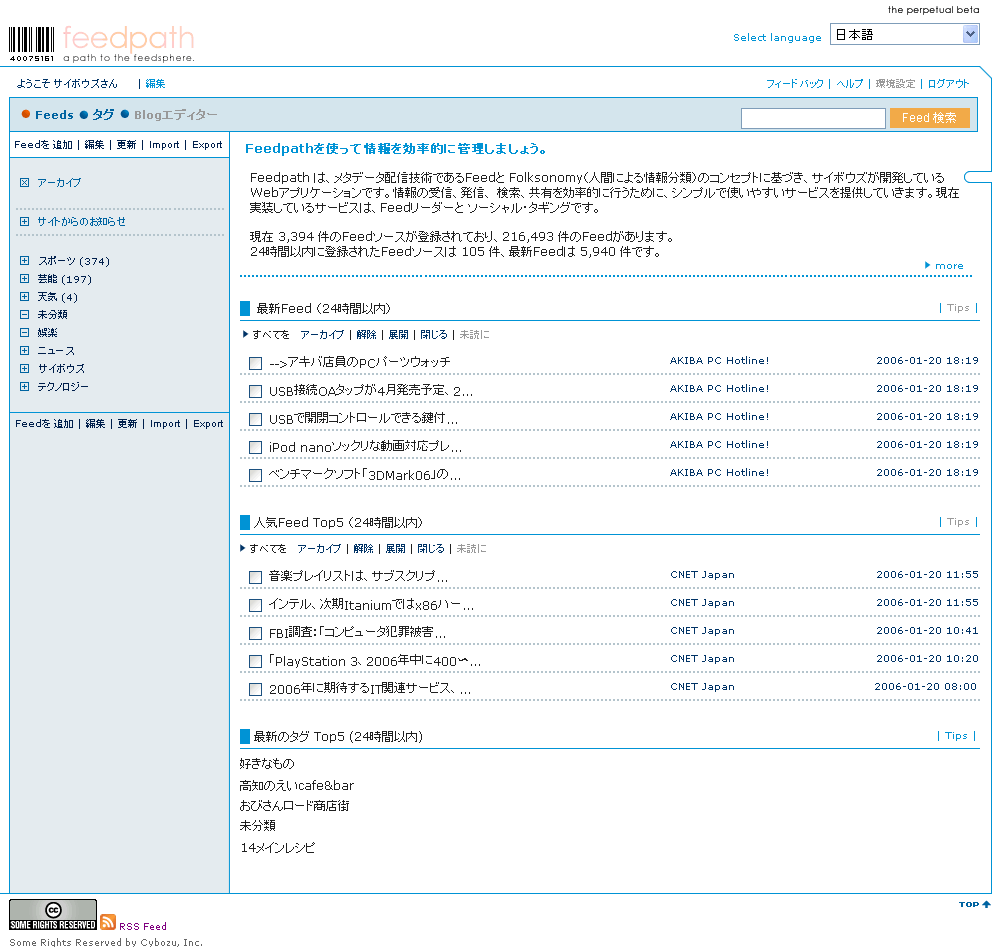This screenshot has height=947, width=1000.
Task: Click the arrow icon beside the more link
Action: coord(927,265)
